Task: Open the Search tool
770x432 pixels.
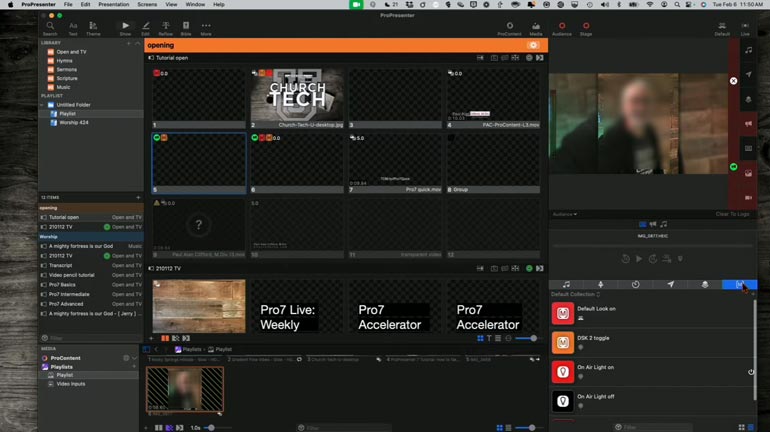Action: pyautogui.click(x=50, y=28)
